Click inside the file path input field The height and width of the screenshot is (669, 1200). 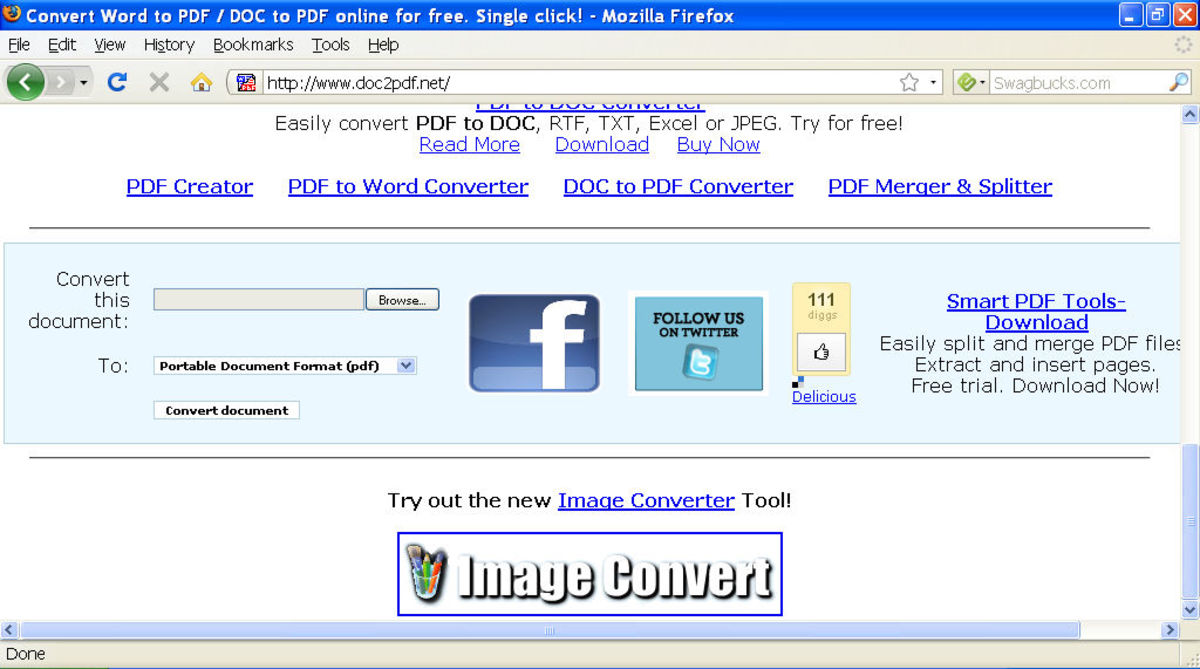click(x=258, y=299)
